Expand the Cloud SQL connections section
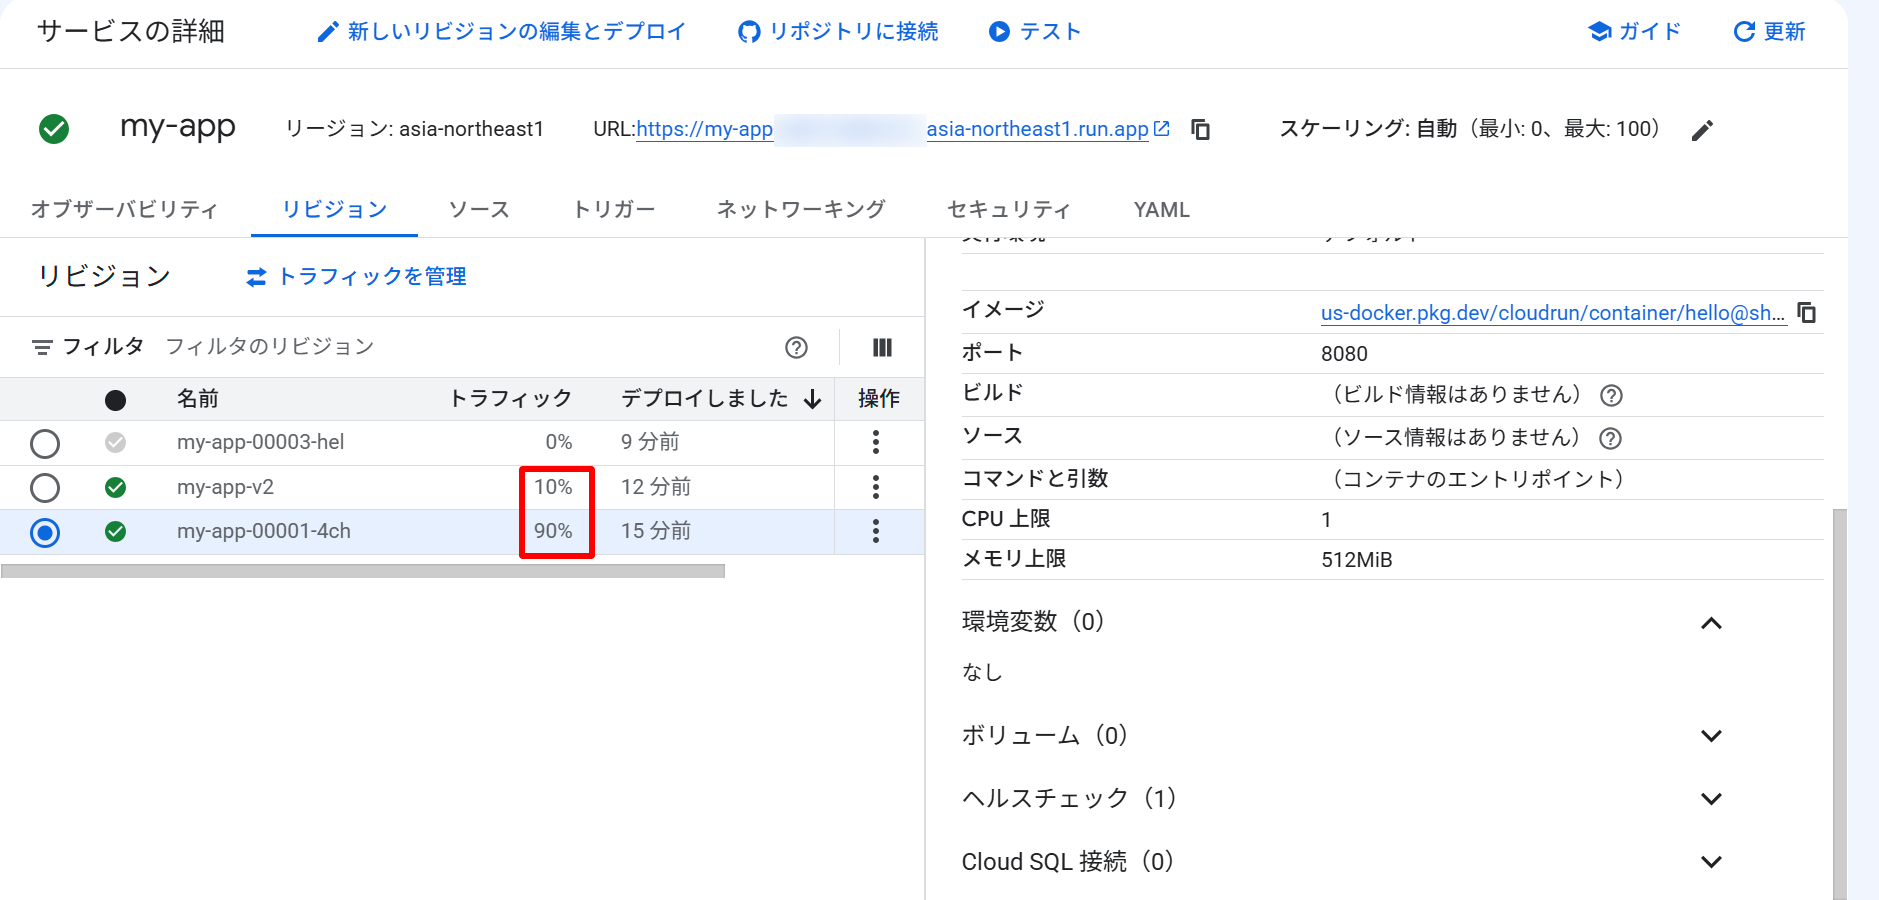This screenshot has width=1879, height=900. point(1711,862)
